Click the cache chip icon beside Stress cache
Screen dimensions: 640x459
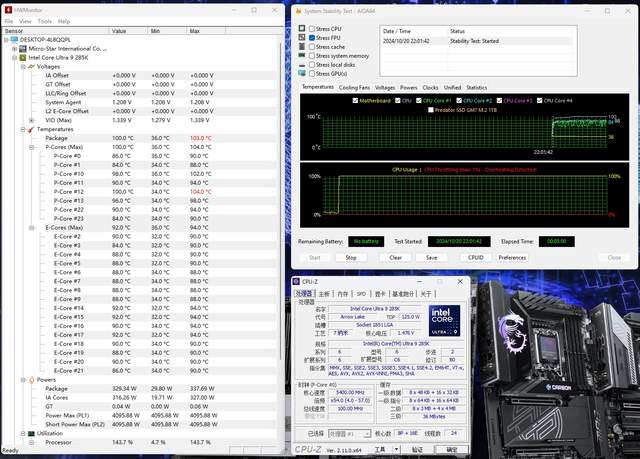(x=302, y=47)
